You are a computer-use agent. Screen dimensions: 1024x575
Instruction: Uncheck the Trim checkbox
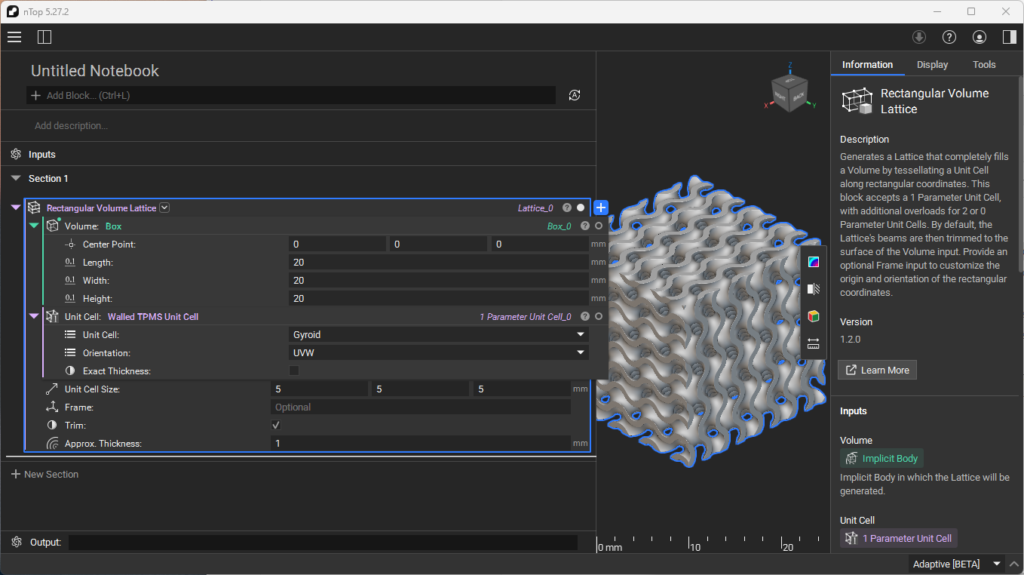click(x=276, y=425)
